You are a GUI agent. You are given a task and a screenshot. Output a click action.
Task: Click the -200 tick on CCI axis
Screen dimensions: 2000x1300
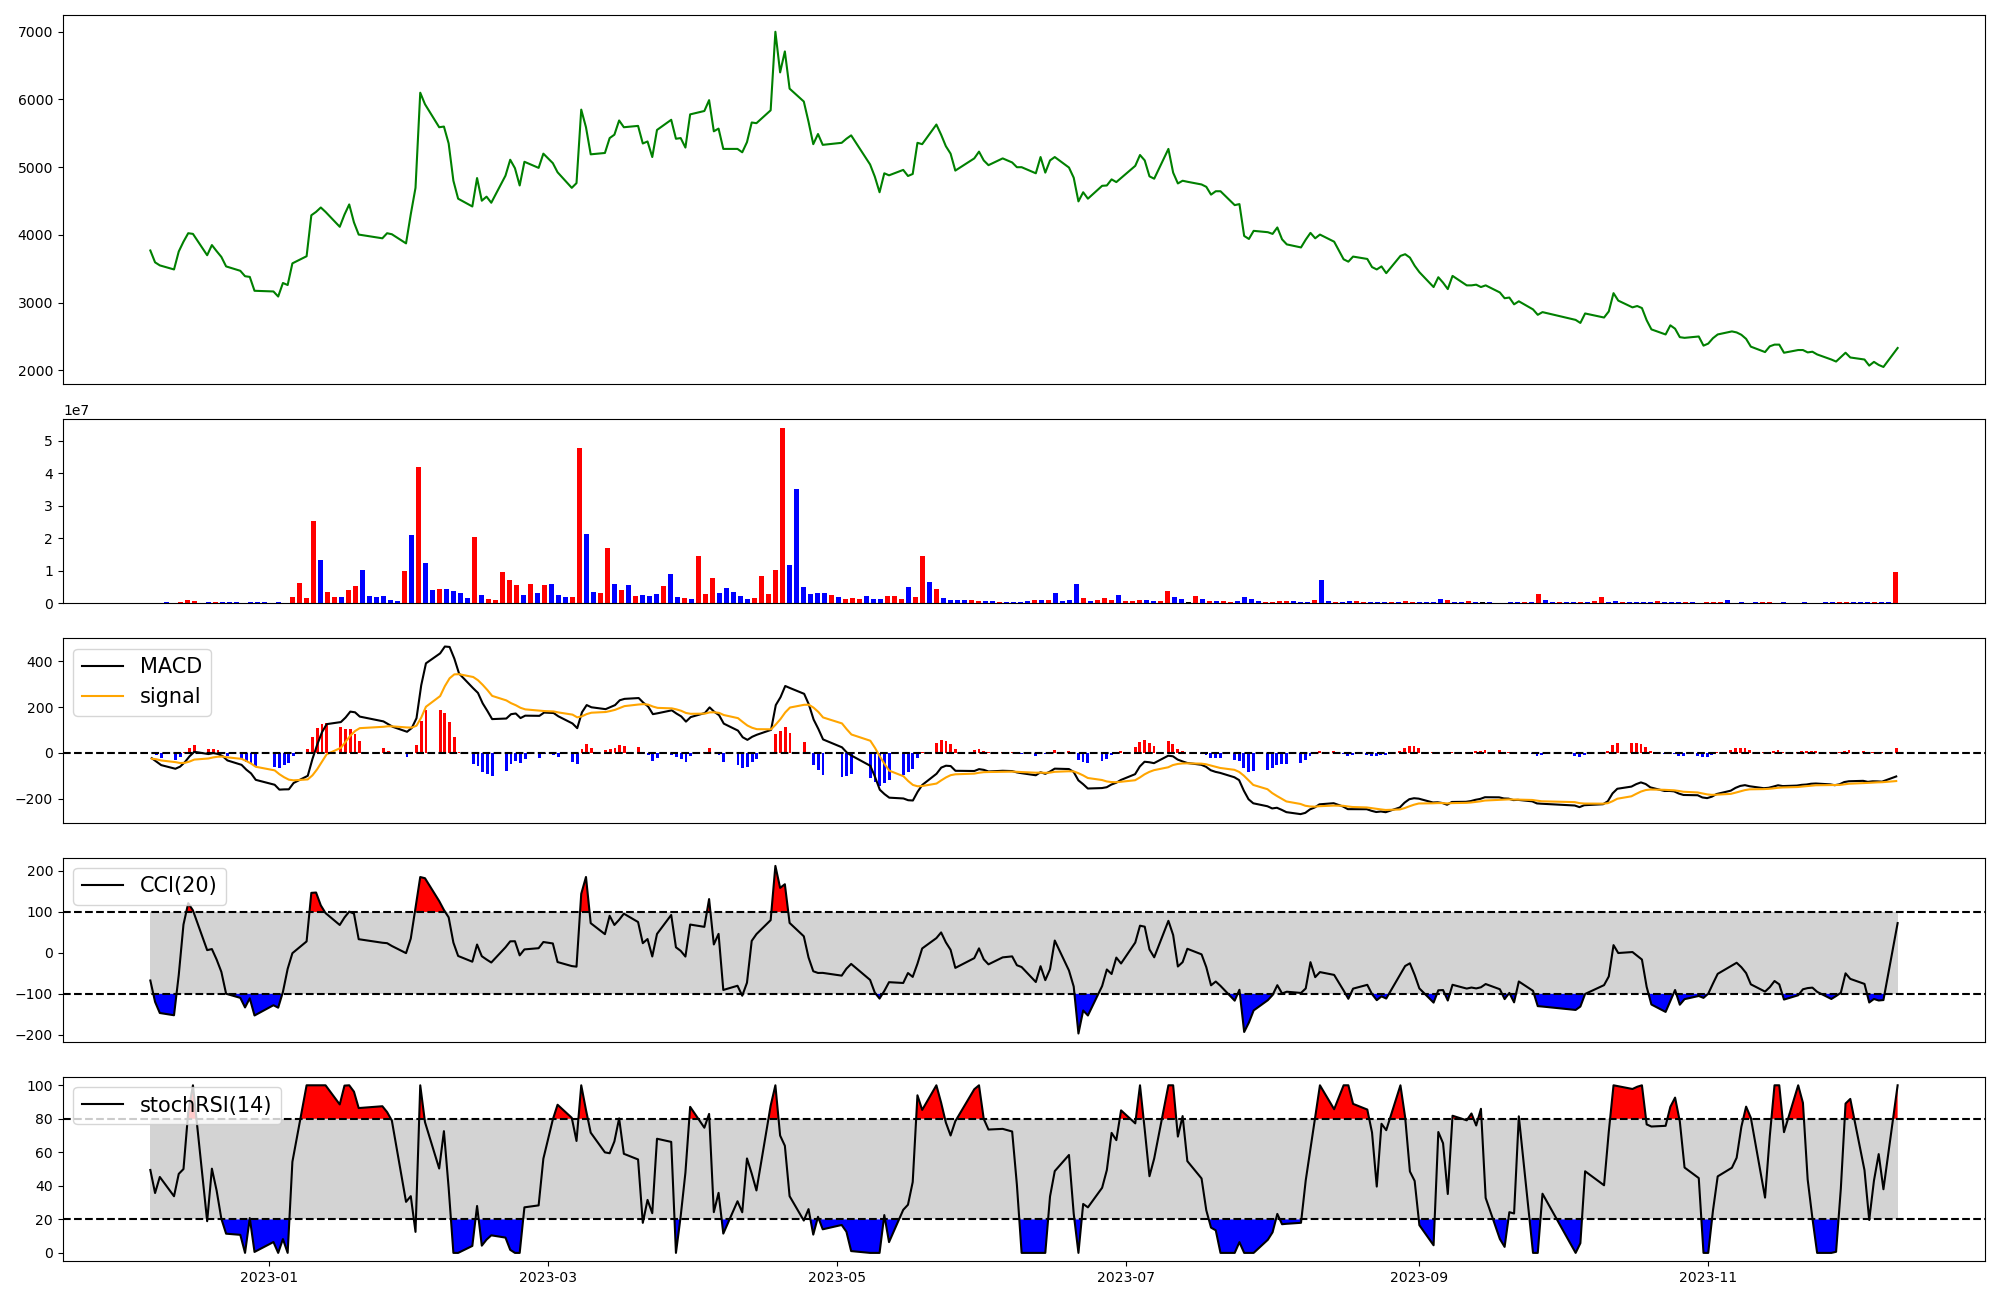34,1035
